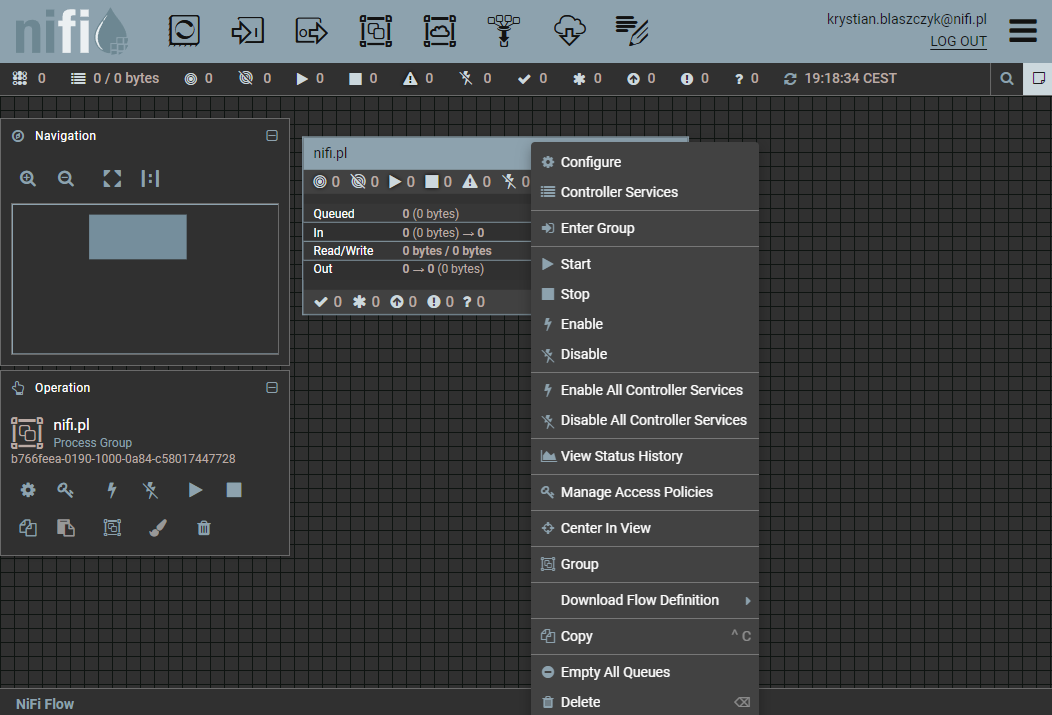Click the Read/Write row on nifi.pl group
This screenshot has height=715, width=1052.
[x=417, y=251]
